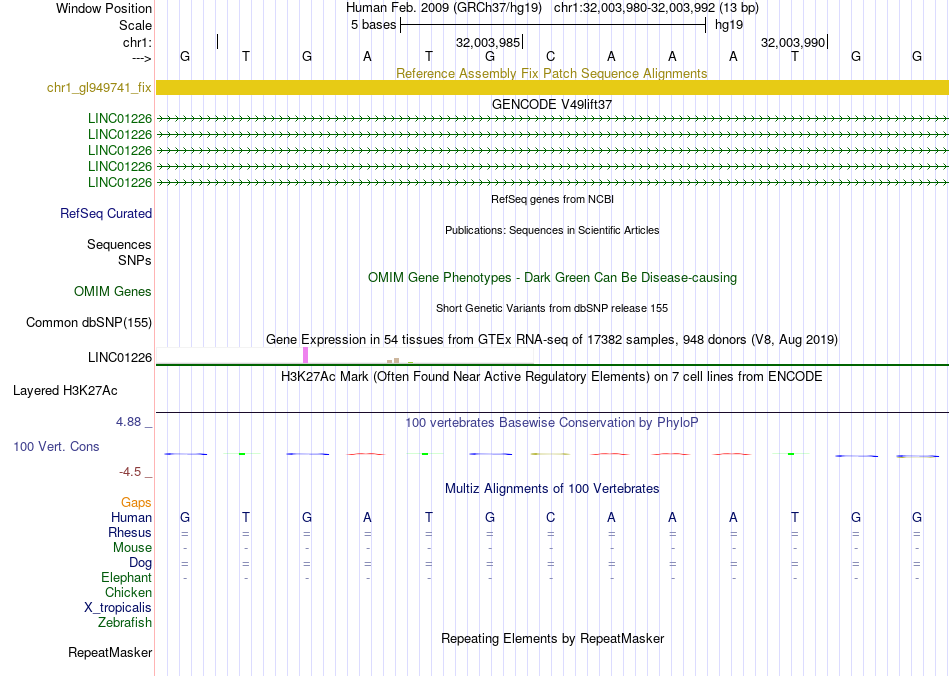
Task: Click the Gaps label in Multiz track
Action: (x=136, y=502)
